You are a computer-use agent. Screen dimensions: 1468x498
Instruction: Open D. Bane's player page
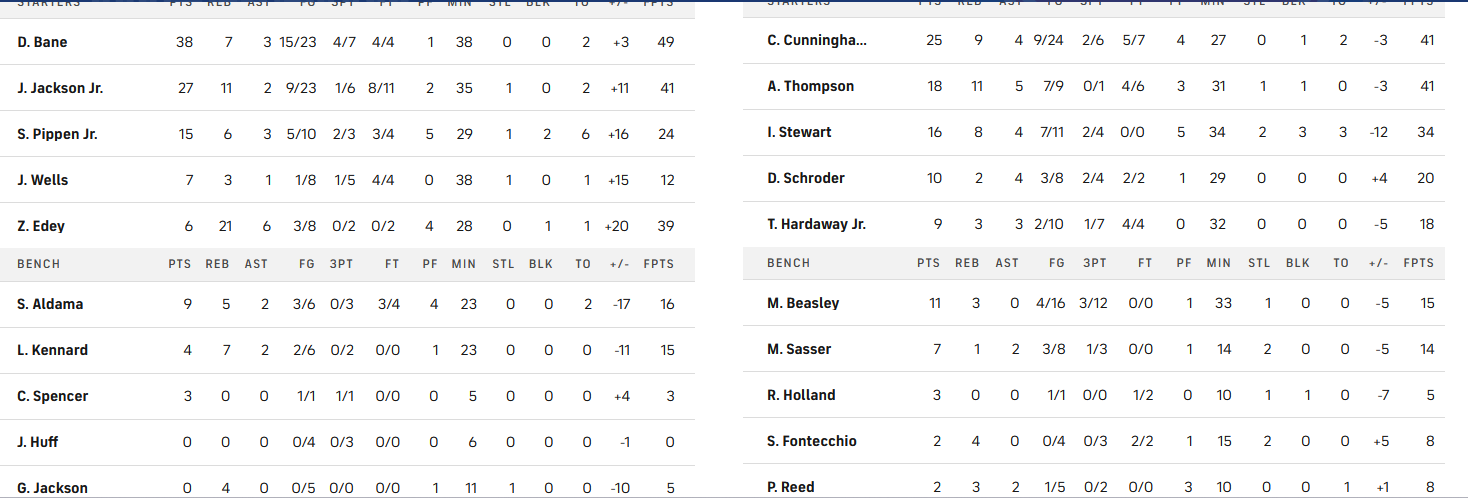[42, 42]
